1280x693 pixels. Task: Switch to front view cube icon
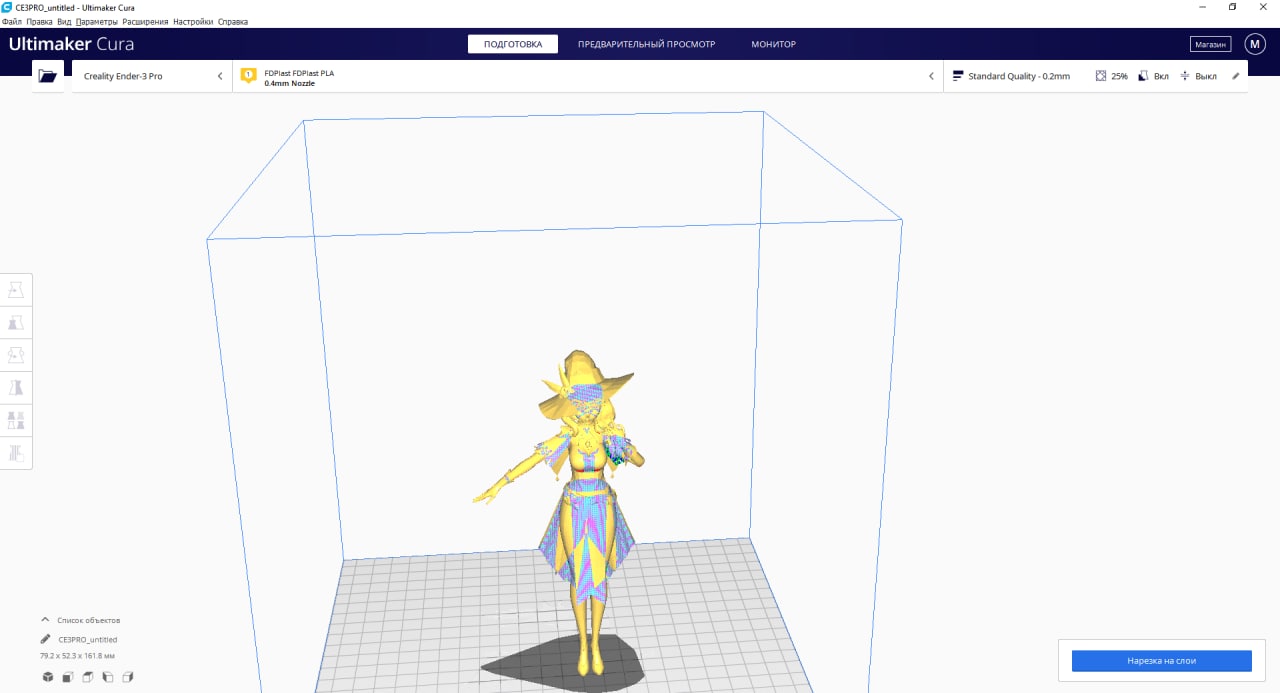click(67, 677)
